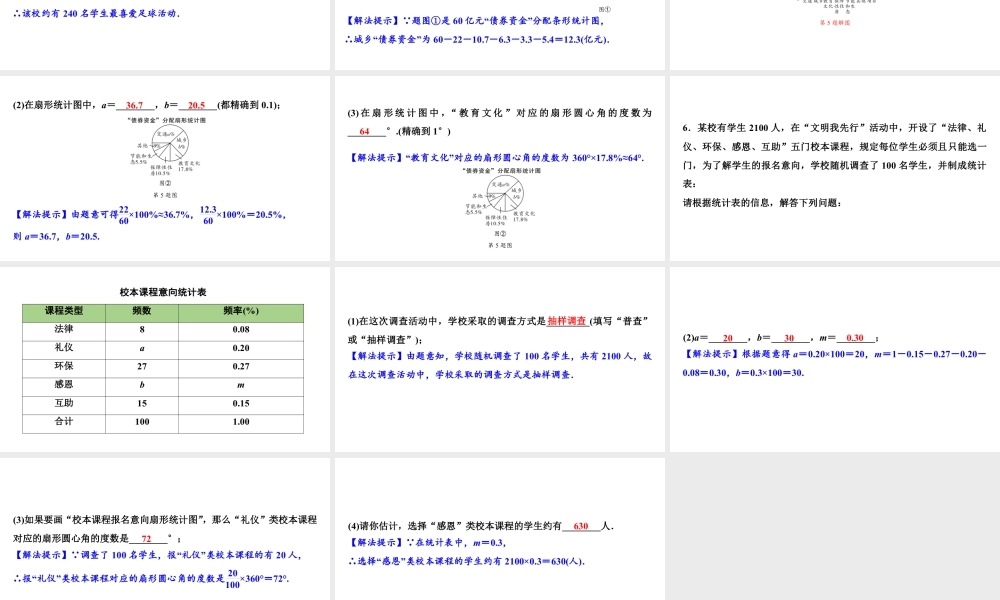Viewport: 1000px width, 600px height.
Task: Click the "其他" sector label on chart left
Action: click(141, 145)
